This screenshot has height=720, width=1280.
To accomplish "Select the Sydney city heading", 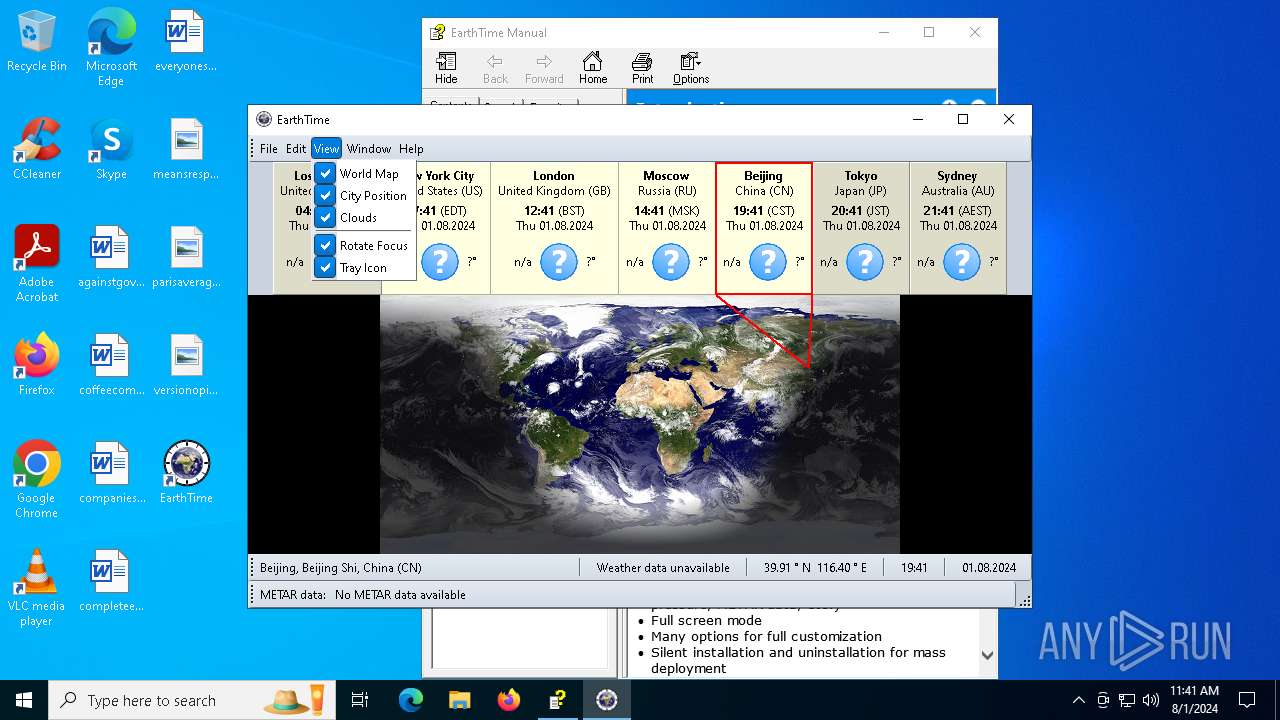I will coord(957,175).
